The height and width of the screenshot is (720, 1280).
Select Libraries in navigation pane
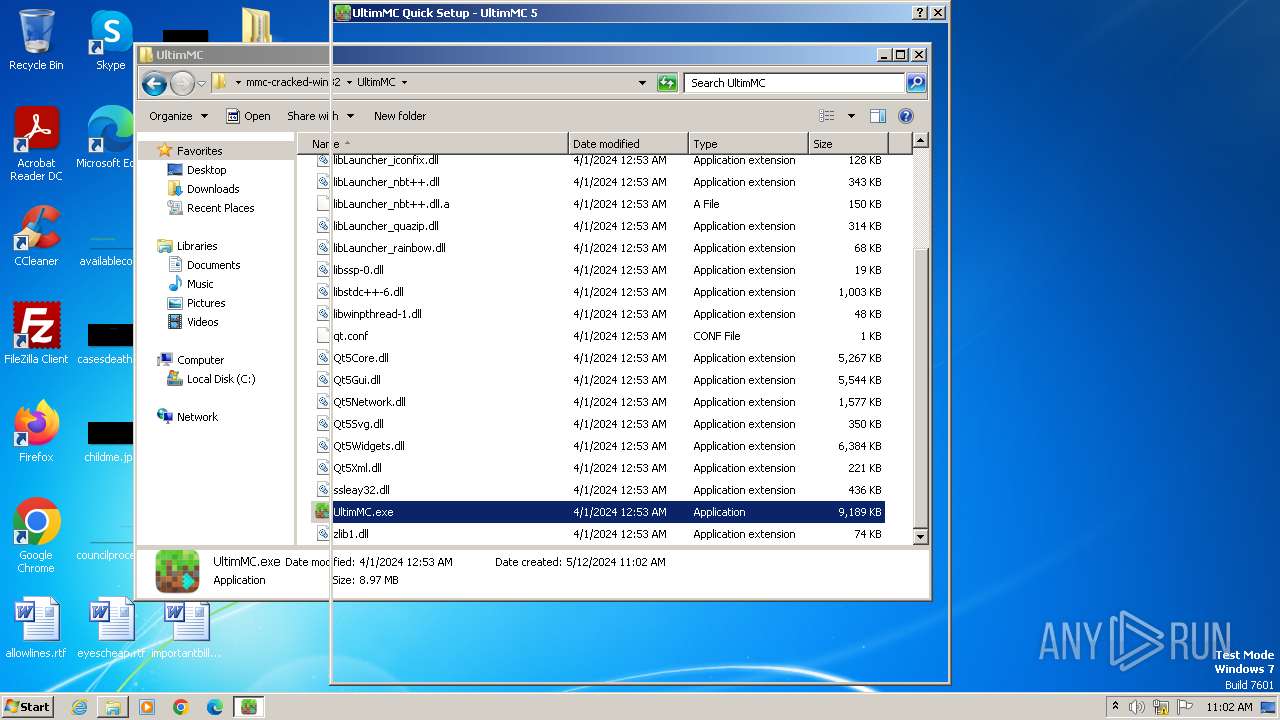[x=196, y=246]
